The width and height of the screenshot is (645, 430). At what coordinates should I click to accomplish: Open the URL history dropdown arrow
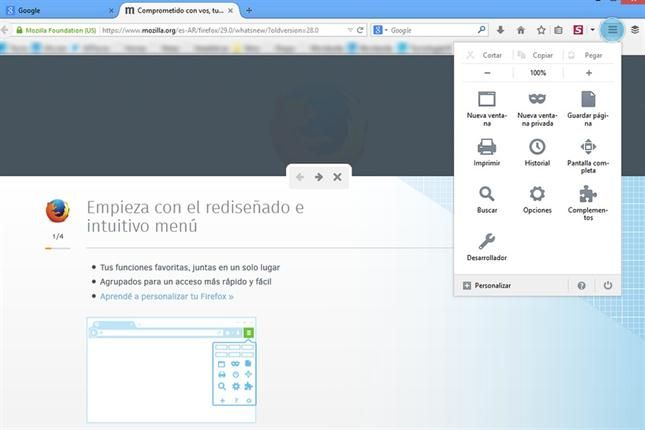click(350, 30)
